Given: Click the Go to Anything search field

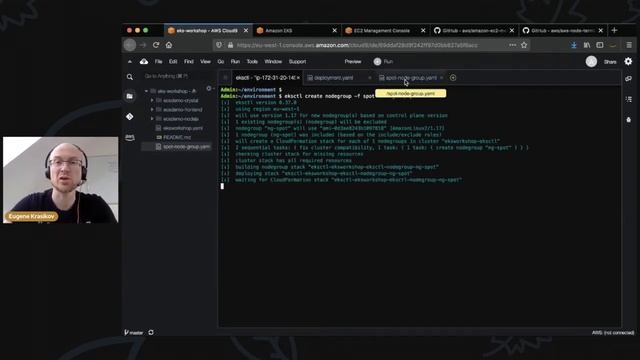Looking at the screenshot, I should (177, 76).
